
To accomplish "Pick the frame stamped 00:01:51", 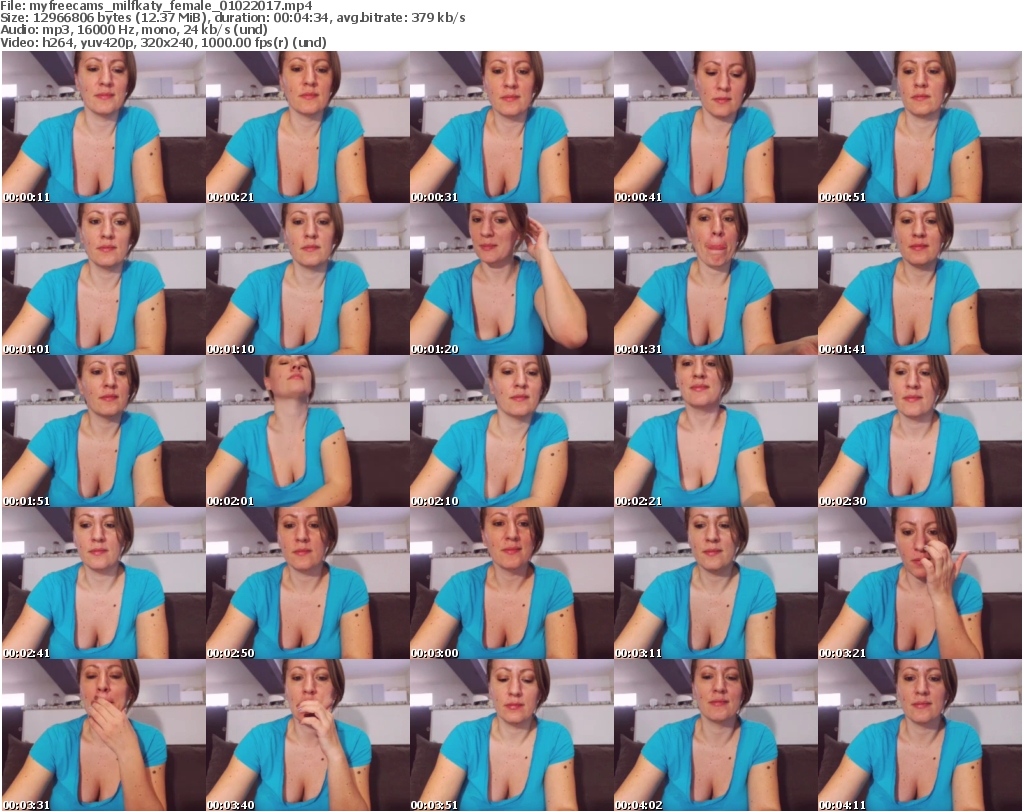I will [x=103, y=432].
